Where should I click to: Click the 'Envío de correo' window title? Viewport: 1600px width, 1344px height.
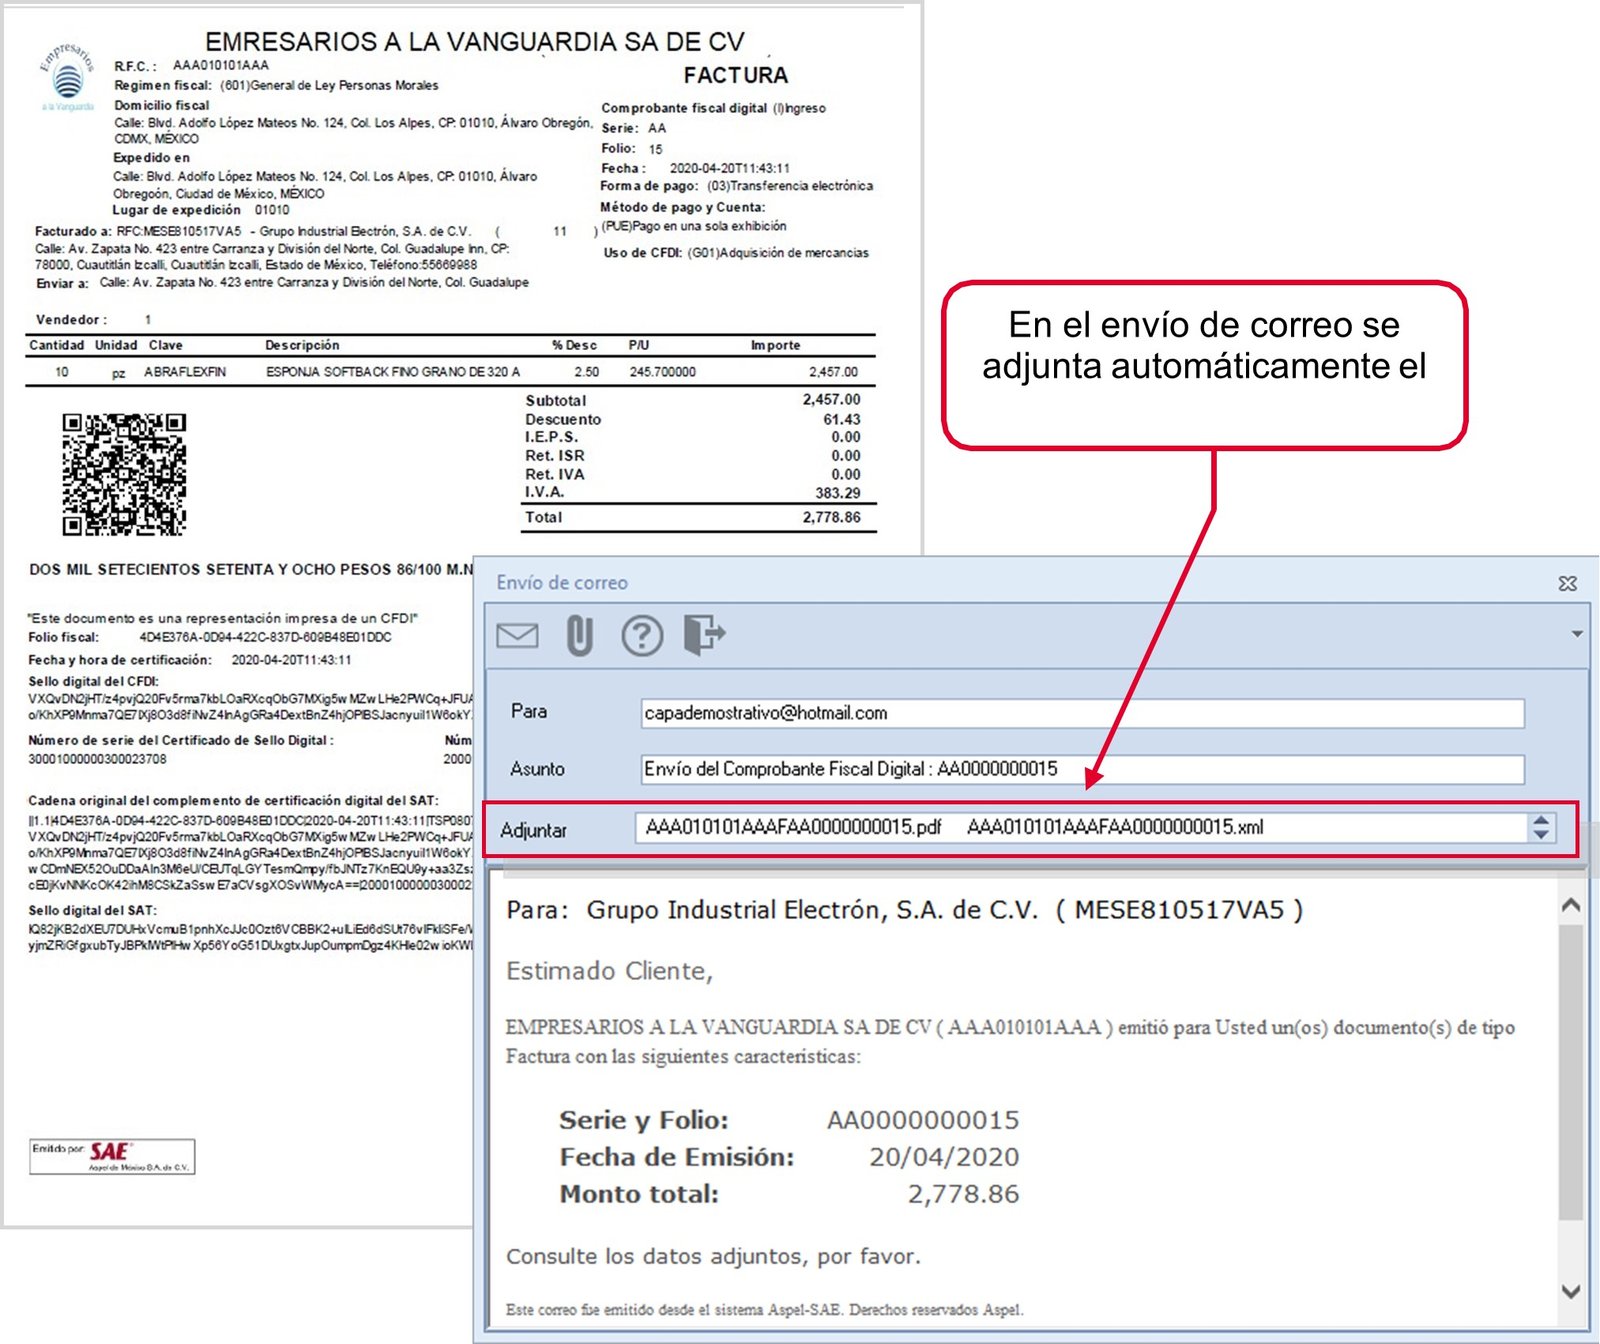562,582
